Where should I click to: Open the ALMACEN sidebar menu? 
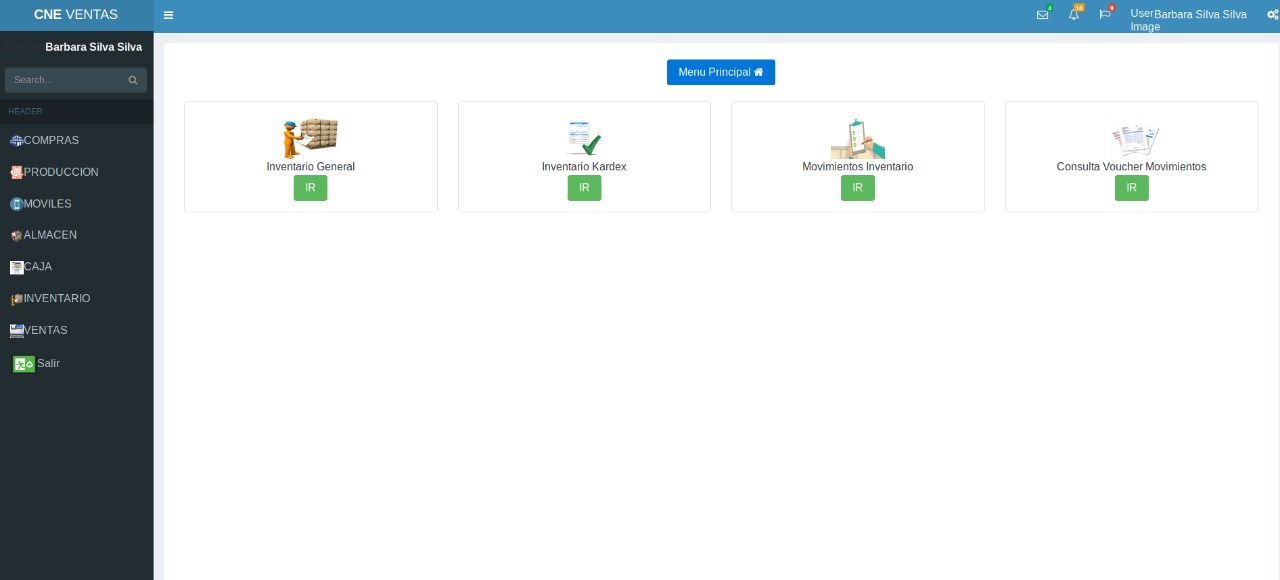(x=76, y=235)
